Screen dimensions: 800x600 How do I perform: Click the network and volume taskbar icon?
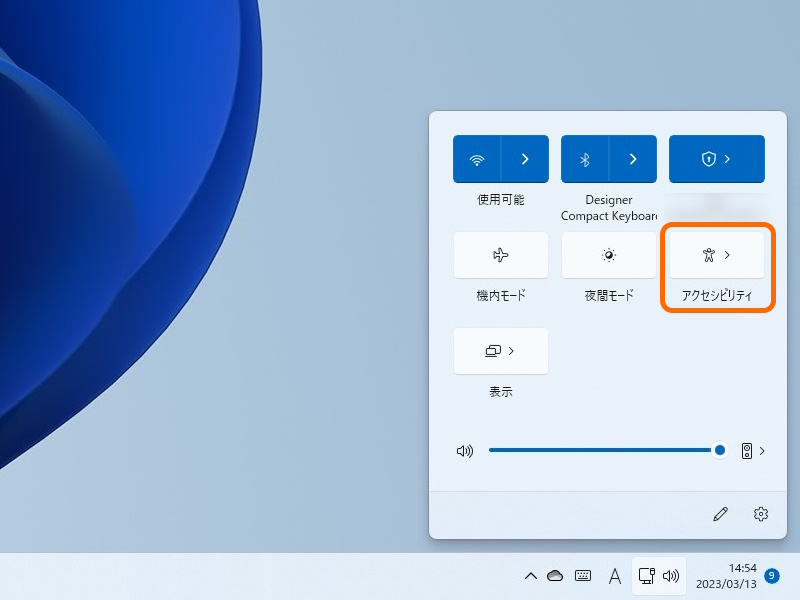click(658, 576)
